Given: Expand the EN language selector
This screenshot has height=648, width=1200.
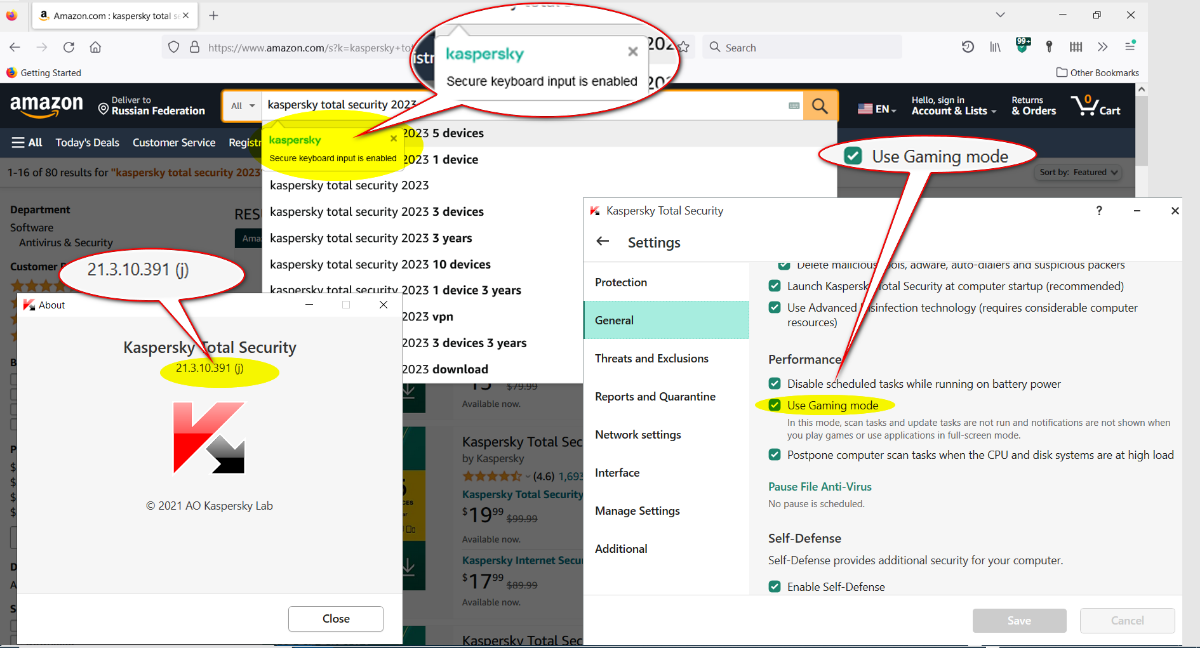Looking at the screenshot, I should [x=877, y=109].
